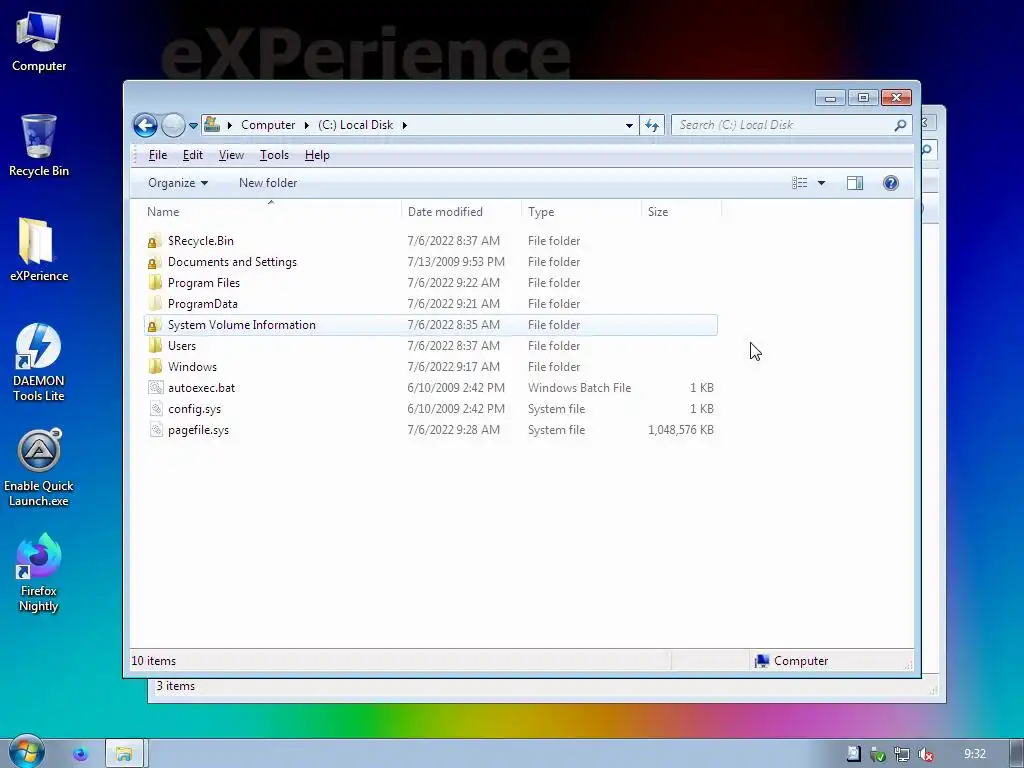1024x768 pixels.
Task: Go back with the Back arrow button
Action: [145, 125]
